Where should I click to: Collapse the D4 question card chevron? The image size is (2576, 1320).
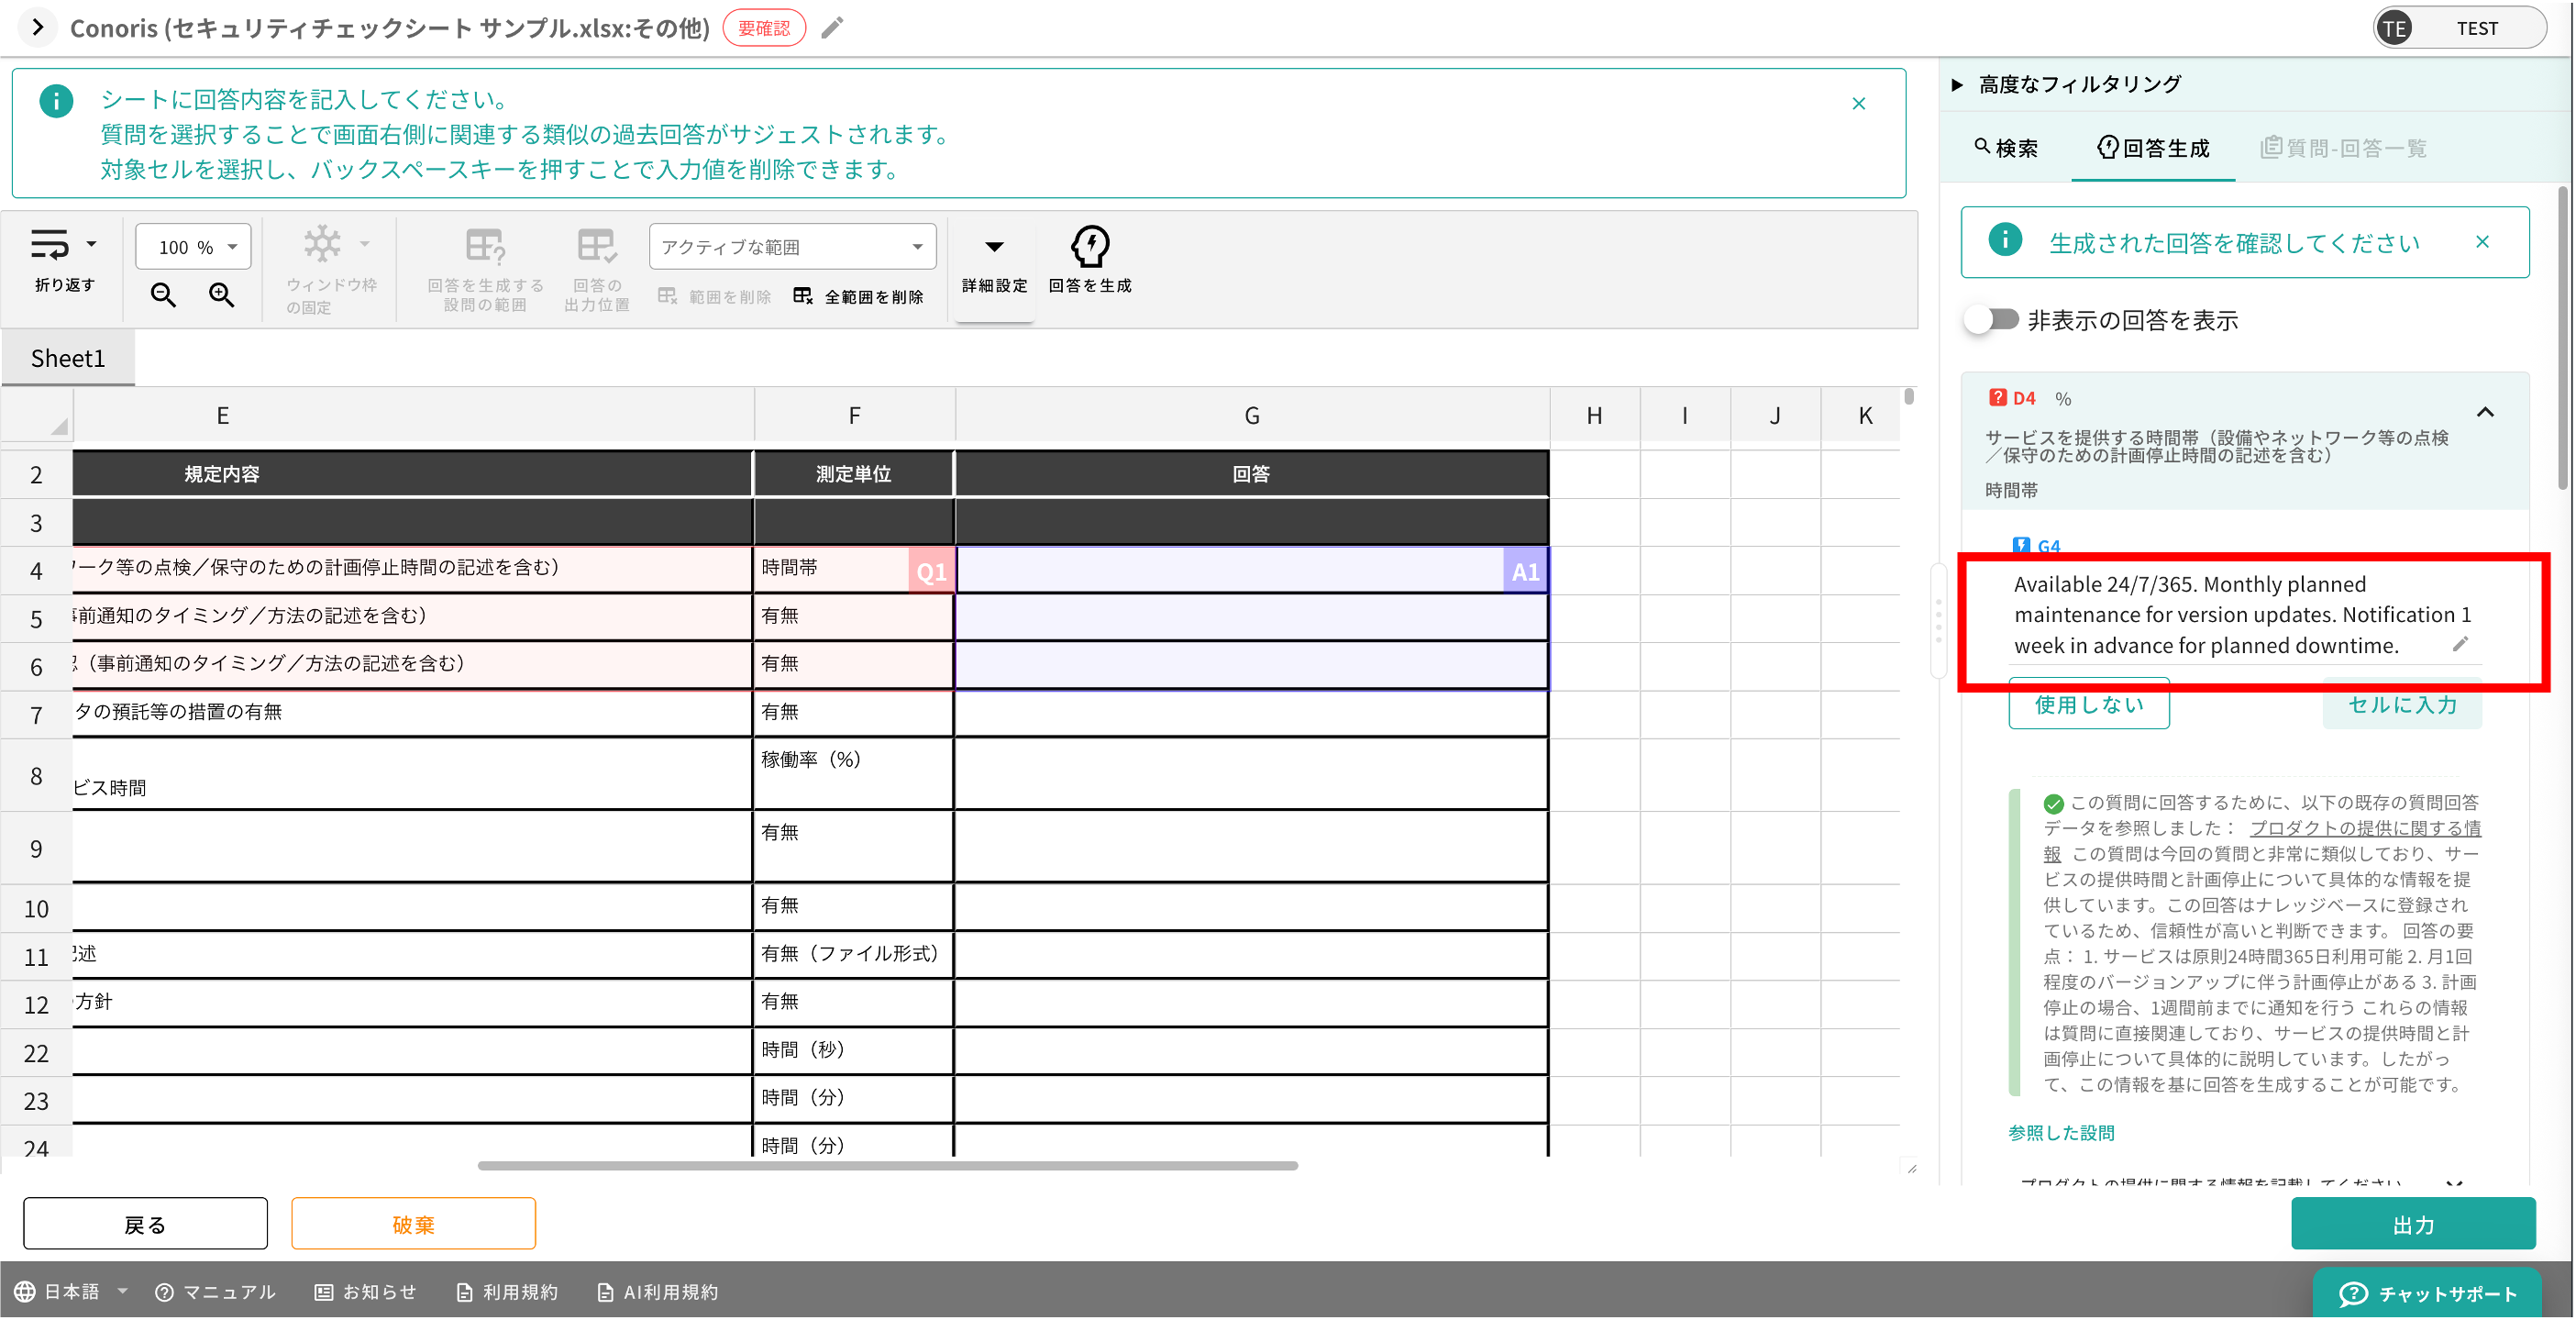2485,412
